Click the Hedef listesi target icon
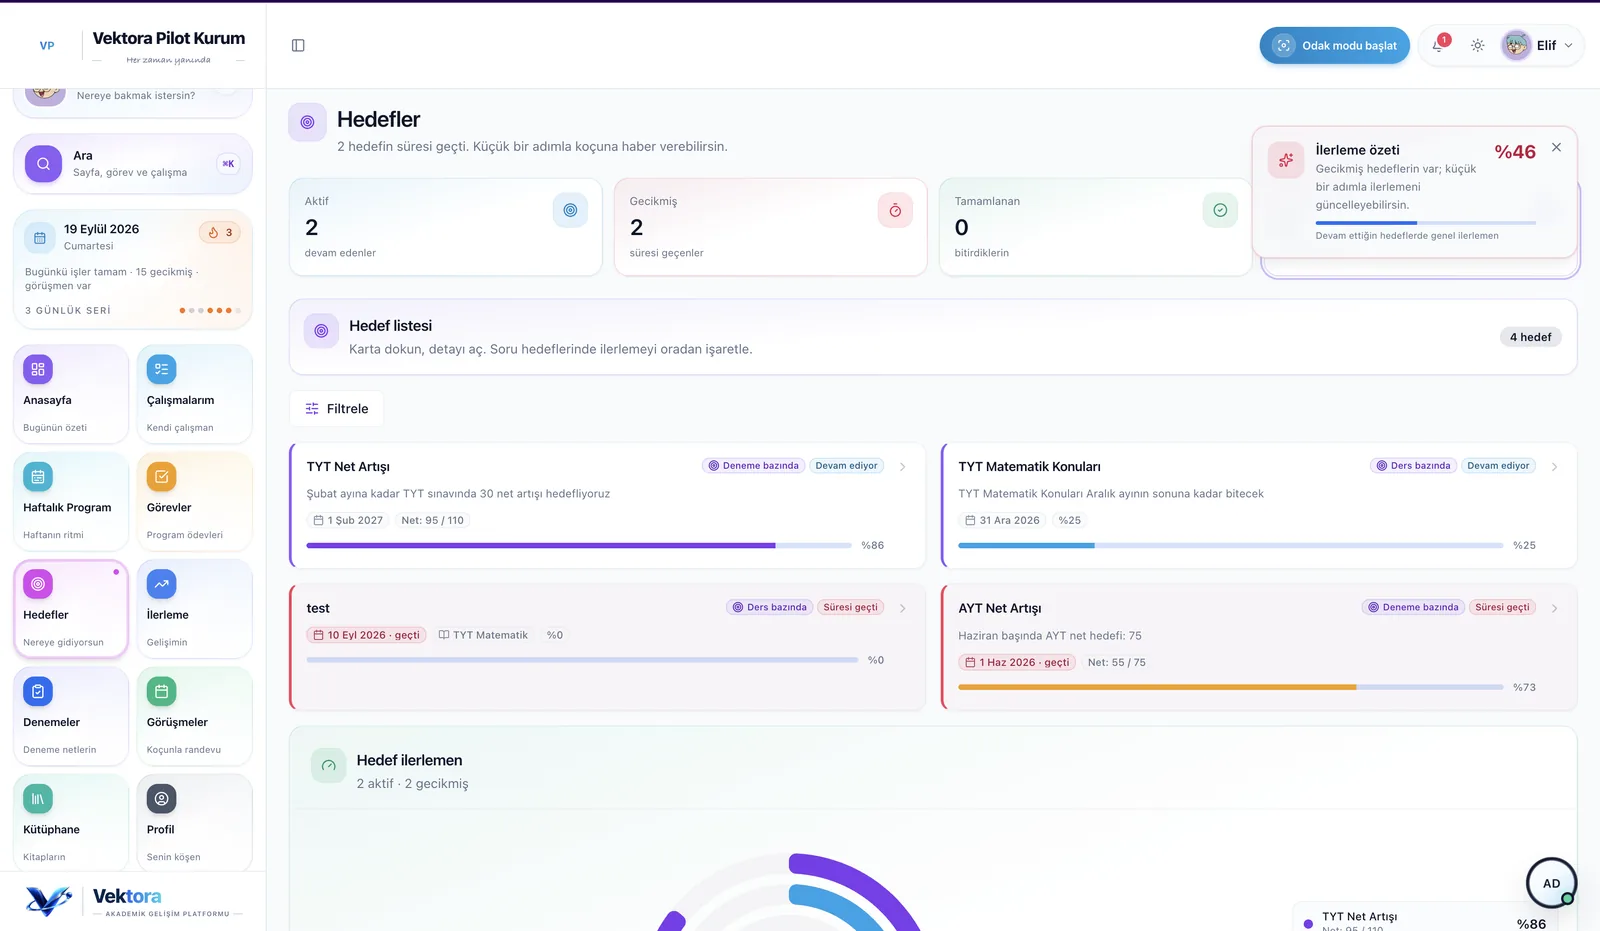The image size is (1600, 931). point(321,331)
